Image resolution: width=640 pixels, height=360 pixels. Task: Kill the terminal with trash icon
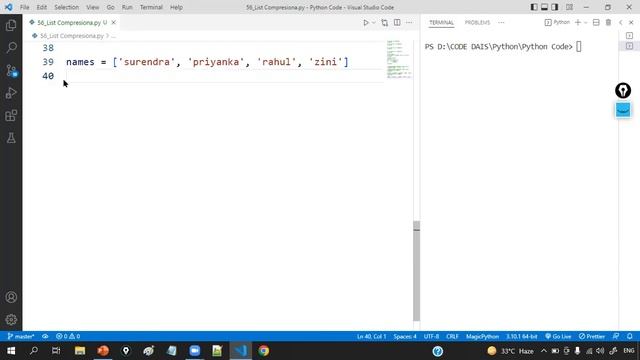608,23
